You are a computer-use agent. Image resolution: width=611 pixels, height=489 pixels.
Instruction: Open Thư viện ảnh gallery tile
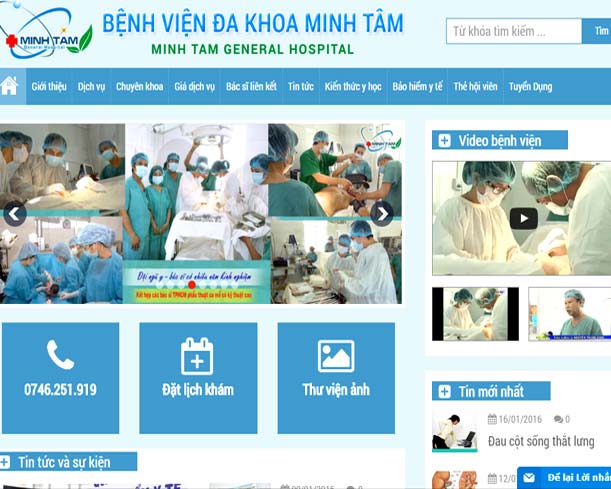[x=336, y=378]
